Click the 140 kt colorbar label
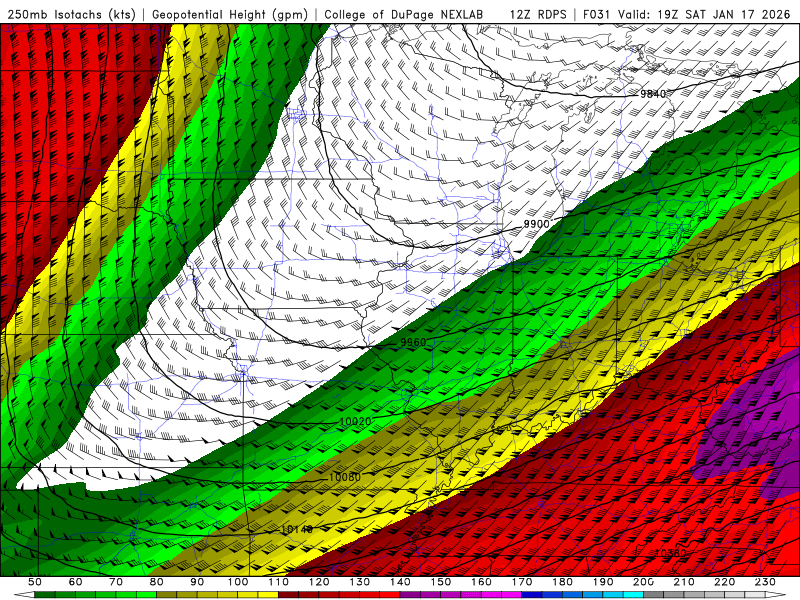The image size is (800, 600). point(400,582)
